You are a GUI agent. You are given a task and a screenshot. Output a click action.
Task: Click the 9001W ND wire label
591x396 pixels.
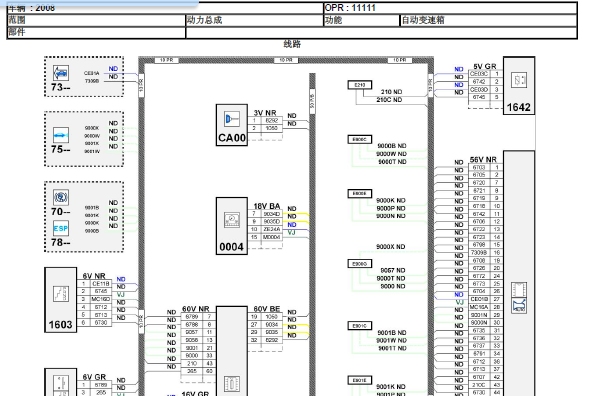tap(391, 340)
